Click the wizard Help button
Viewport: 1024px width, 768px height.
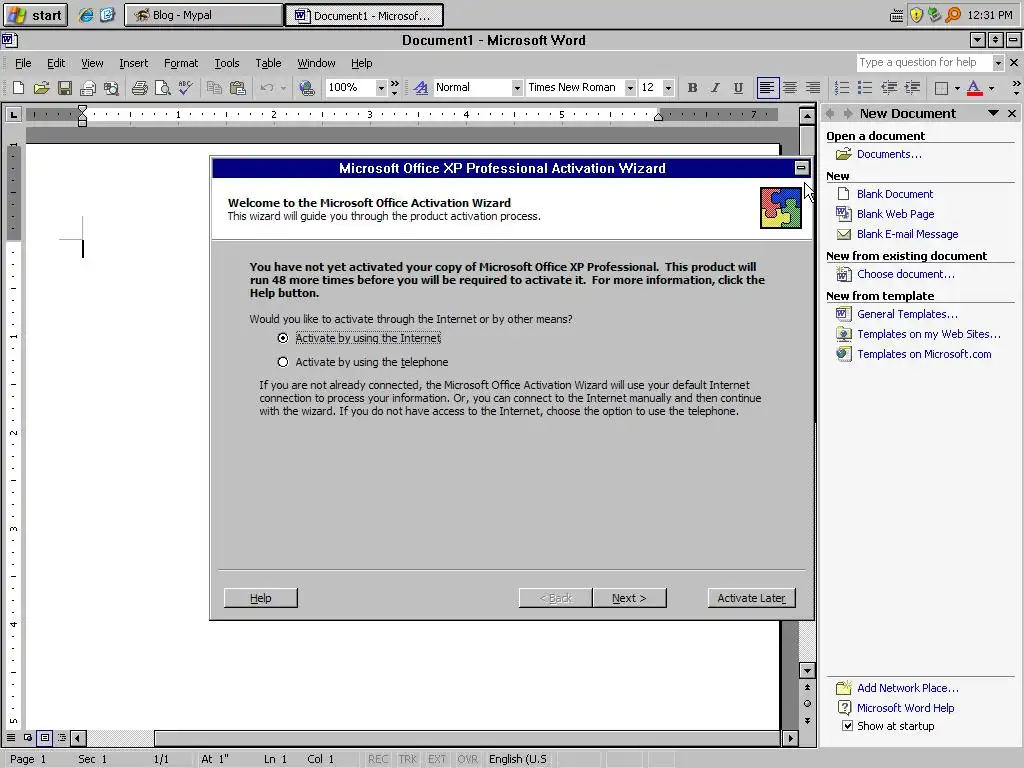[x=261, y=598]
